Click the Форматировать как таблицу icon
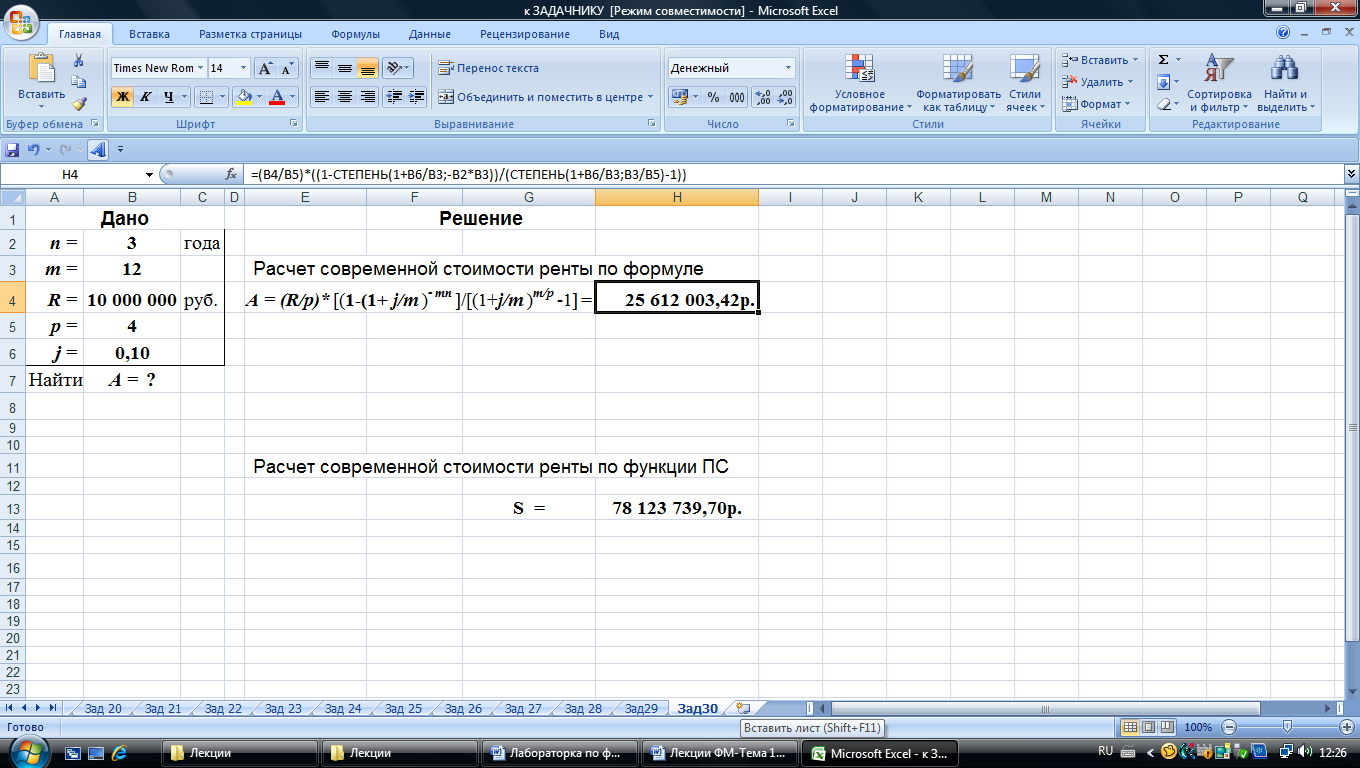The image size is (1360, 768). (x=958, y=68)
